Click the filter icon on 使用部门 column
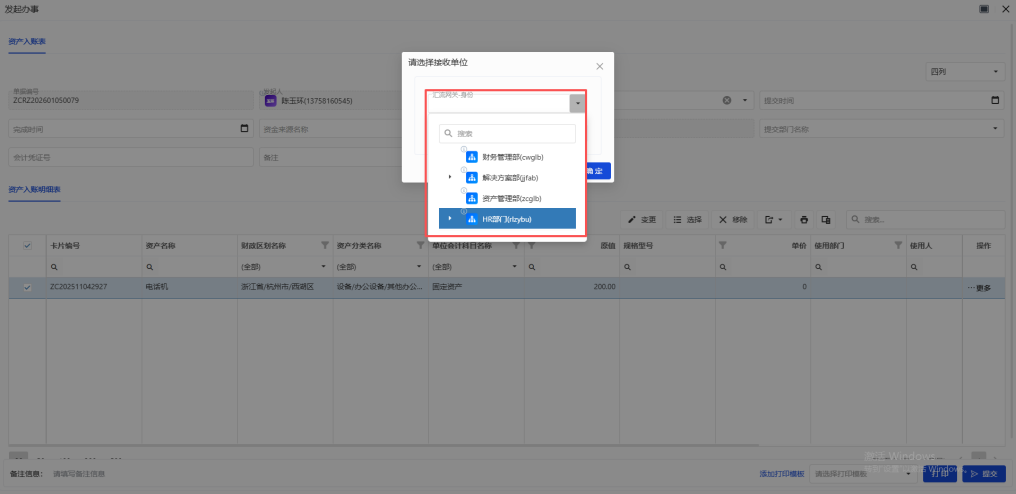Viewport: 1016px width, 494px height. click(897, 245)
